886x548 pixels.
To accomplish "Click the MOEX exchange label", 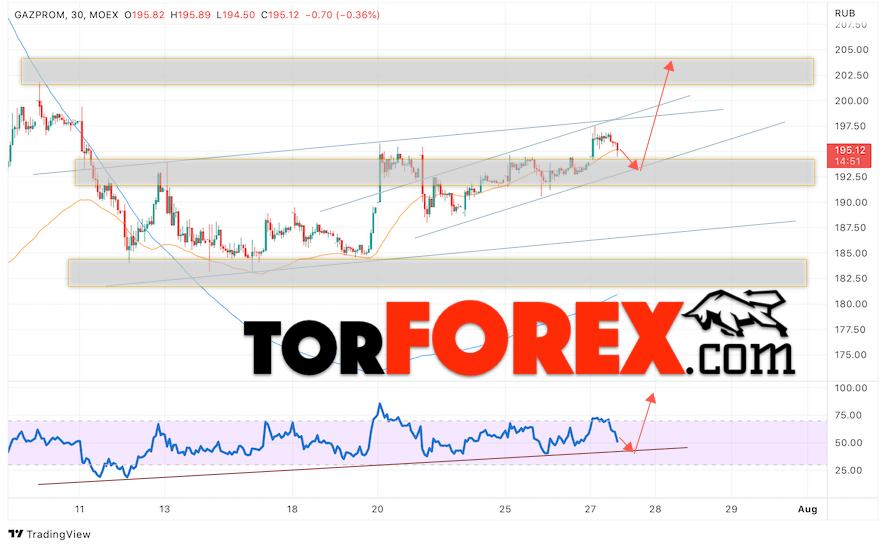I will click(104, 15).
